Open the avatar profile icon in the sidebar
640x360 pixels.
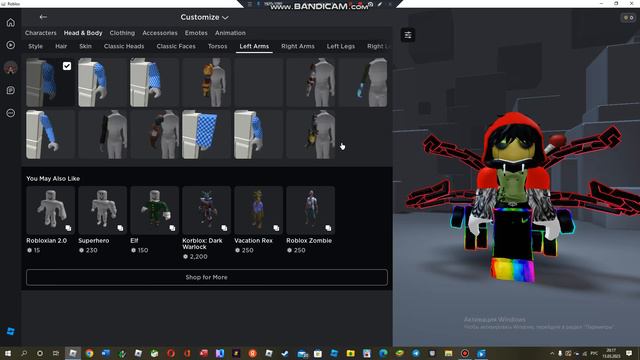(x=11, y=68)
